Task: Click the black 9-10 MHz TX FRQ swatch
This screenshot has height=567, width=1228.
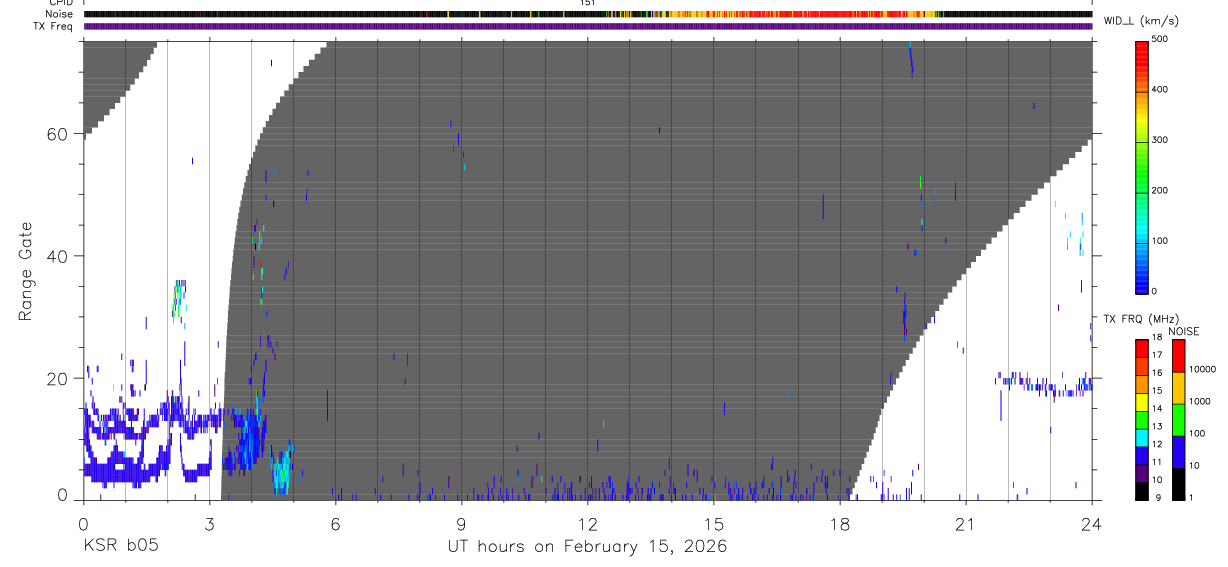Action: [1142, 491]
